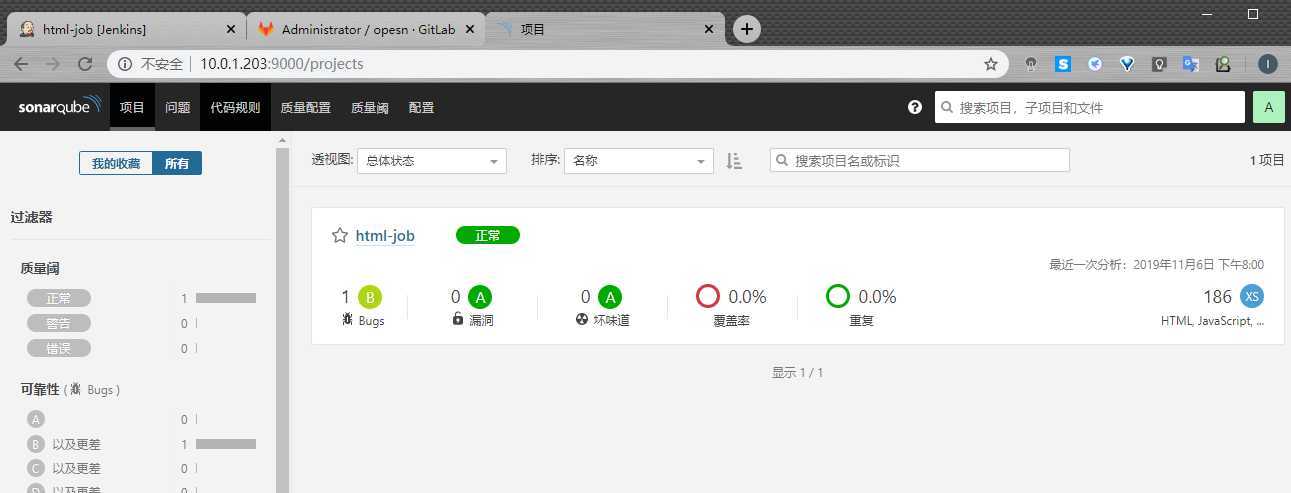Click the 可靠性 Bugs filter heading
1291x493 pixels.
pyautogui.click(x=70, y=389)
